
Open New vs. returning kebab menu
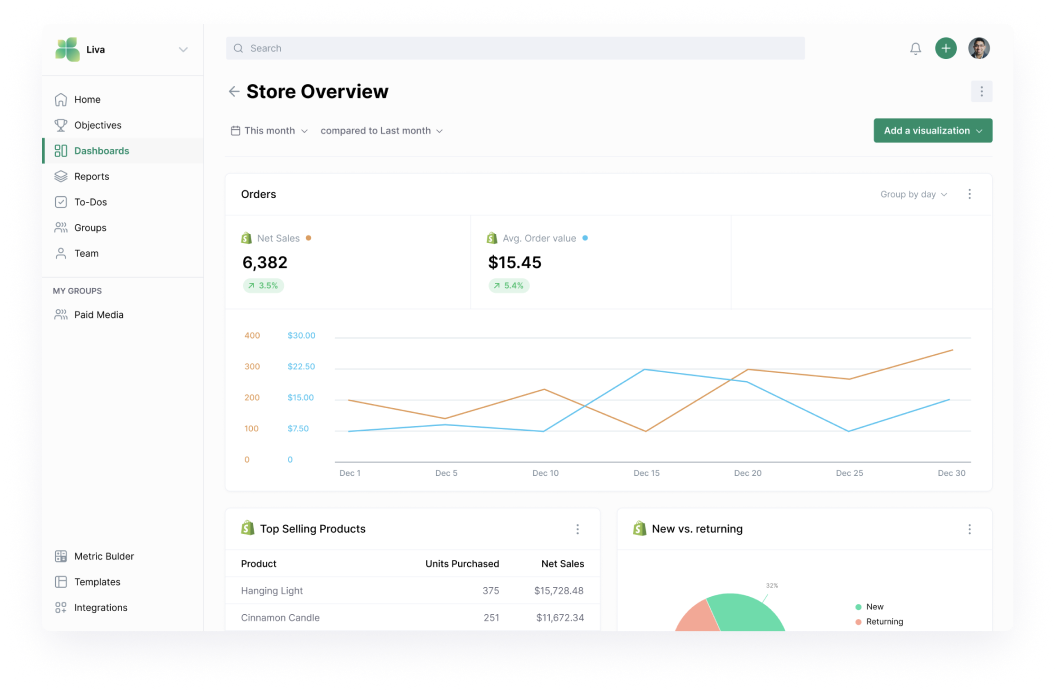[969, 529]
